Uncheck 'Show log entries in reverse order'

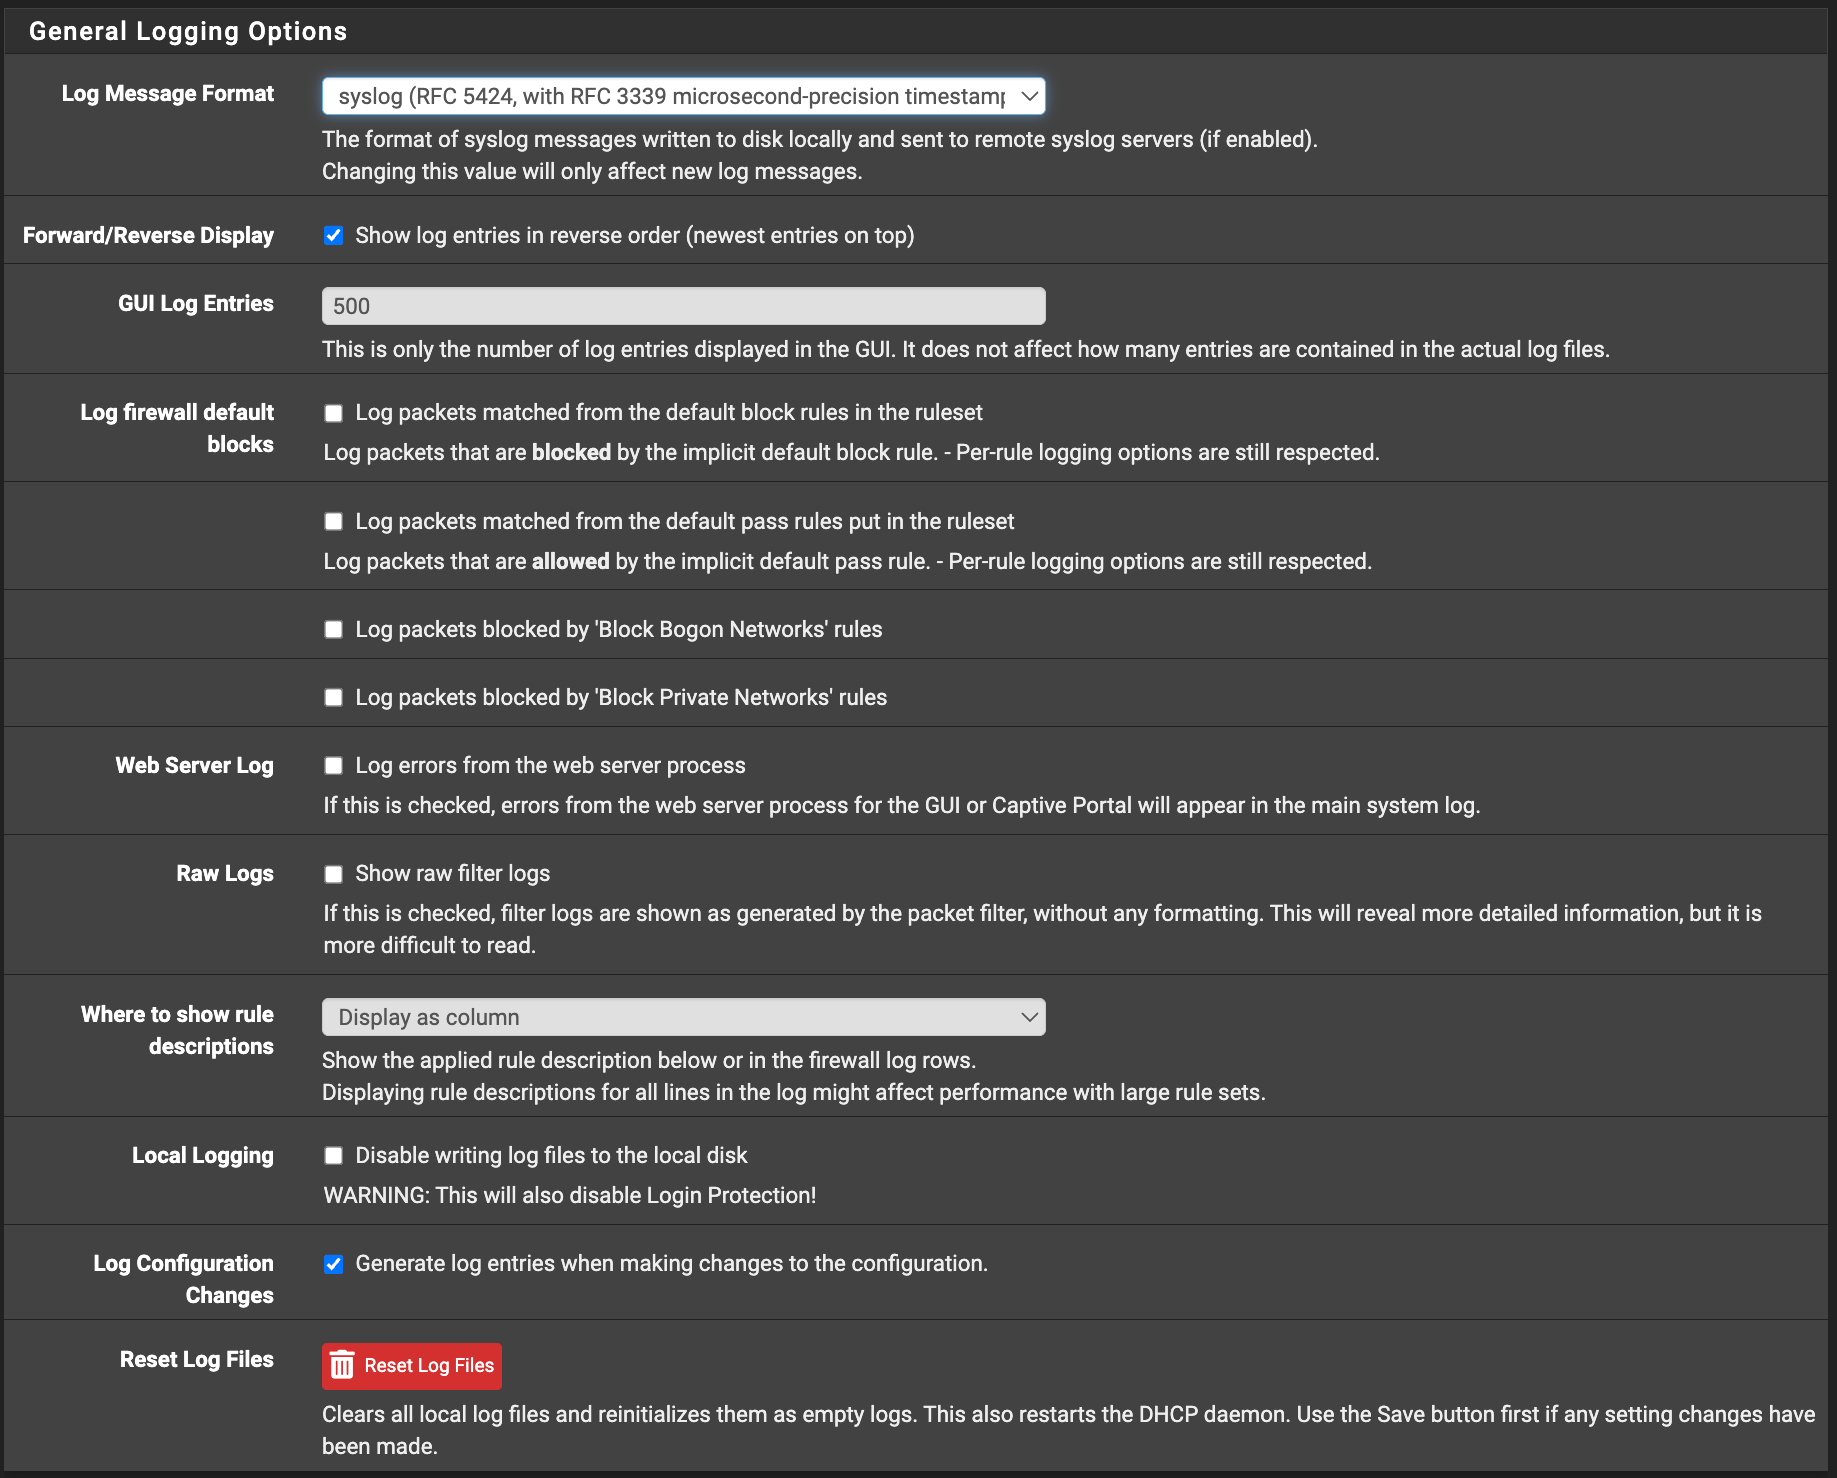pyautogui.click(x=333, y=235)
